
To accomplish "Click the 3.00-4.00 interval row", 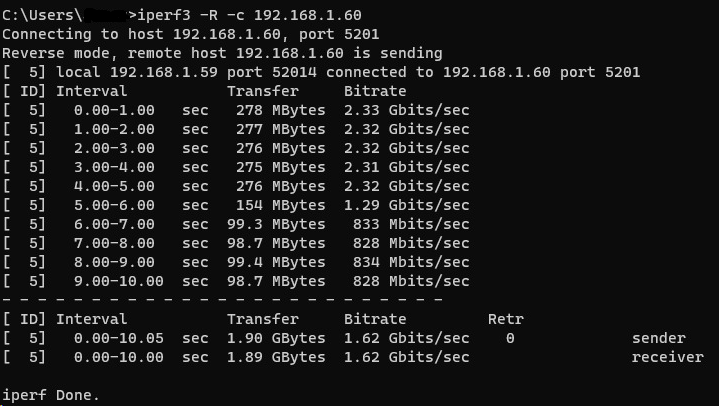I will coord(236,167).
